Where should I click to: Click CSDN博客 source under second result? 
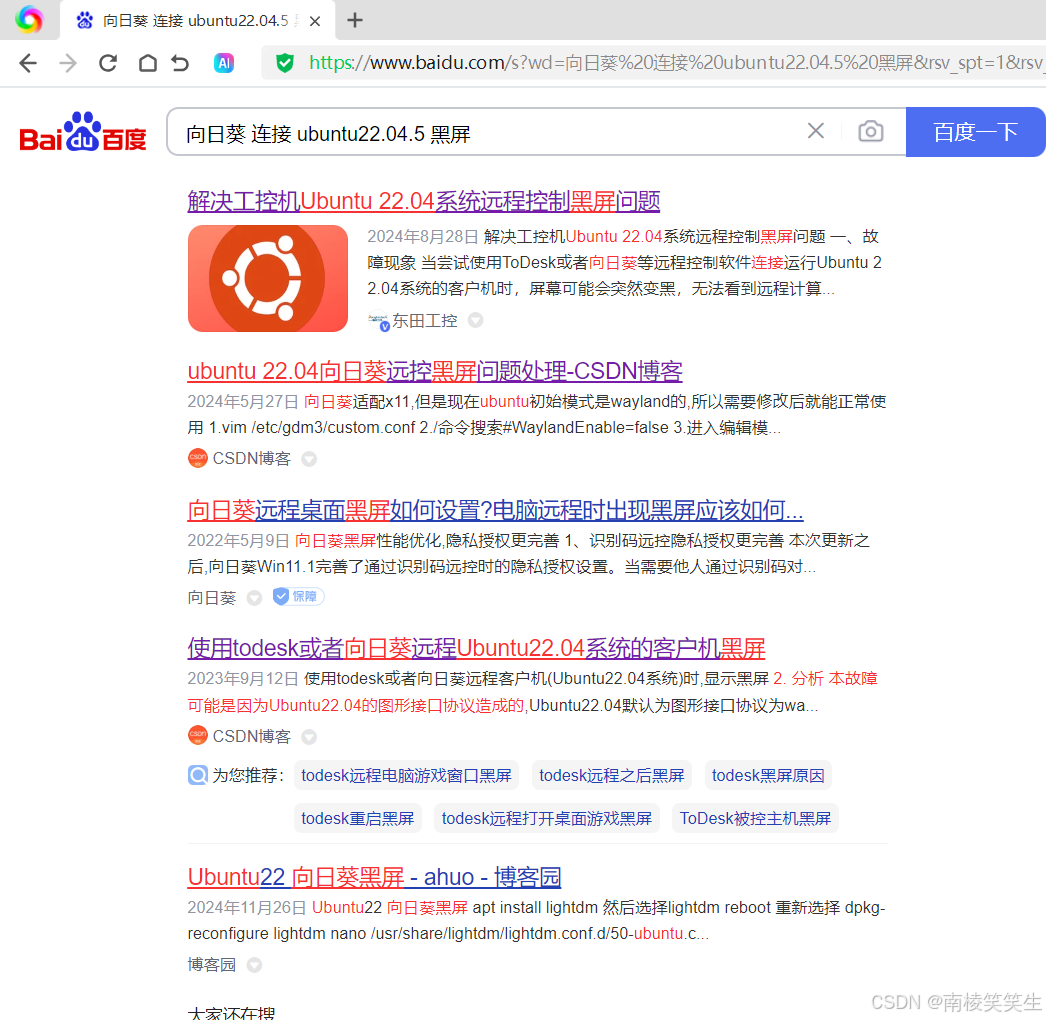click(x=251, y=459)
